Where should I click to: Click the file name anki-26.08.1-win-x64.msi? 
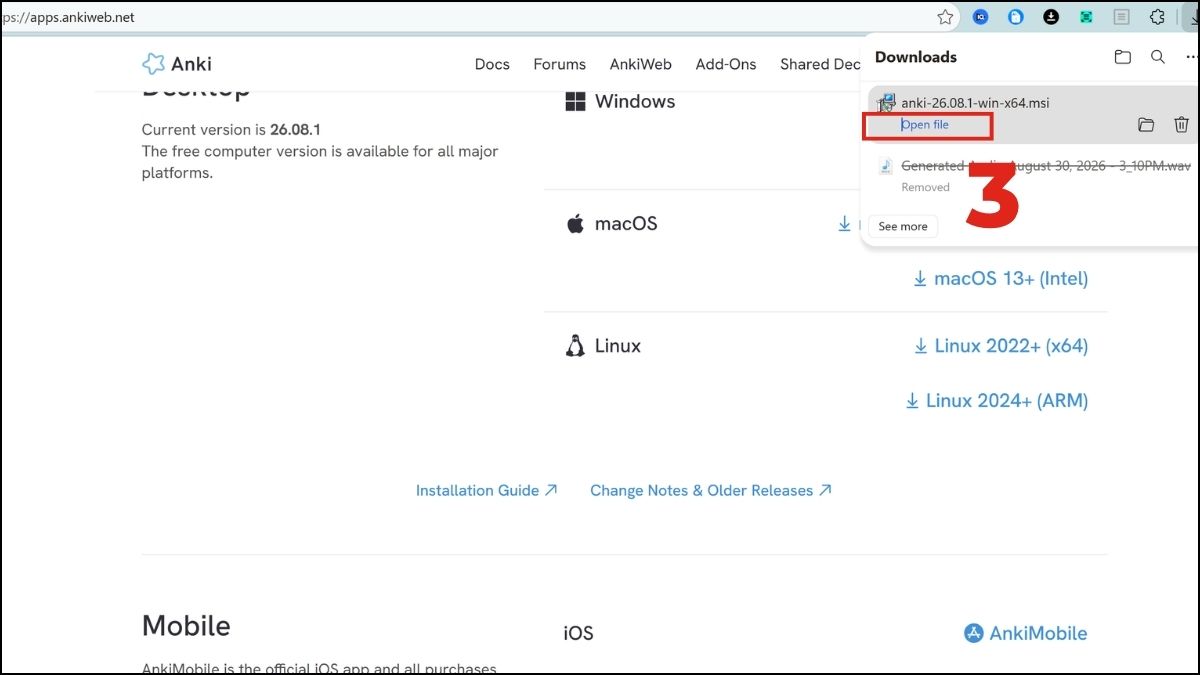(x=975, y=103)
